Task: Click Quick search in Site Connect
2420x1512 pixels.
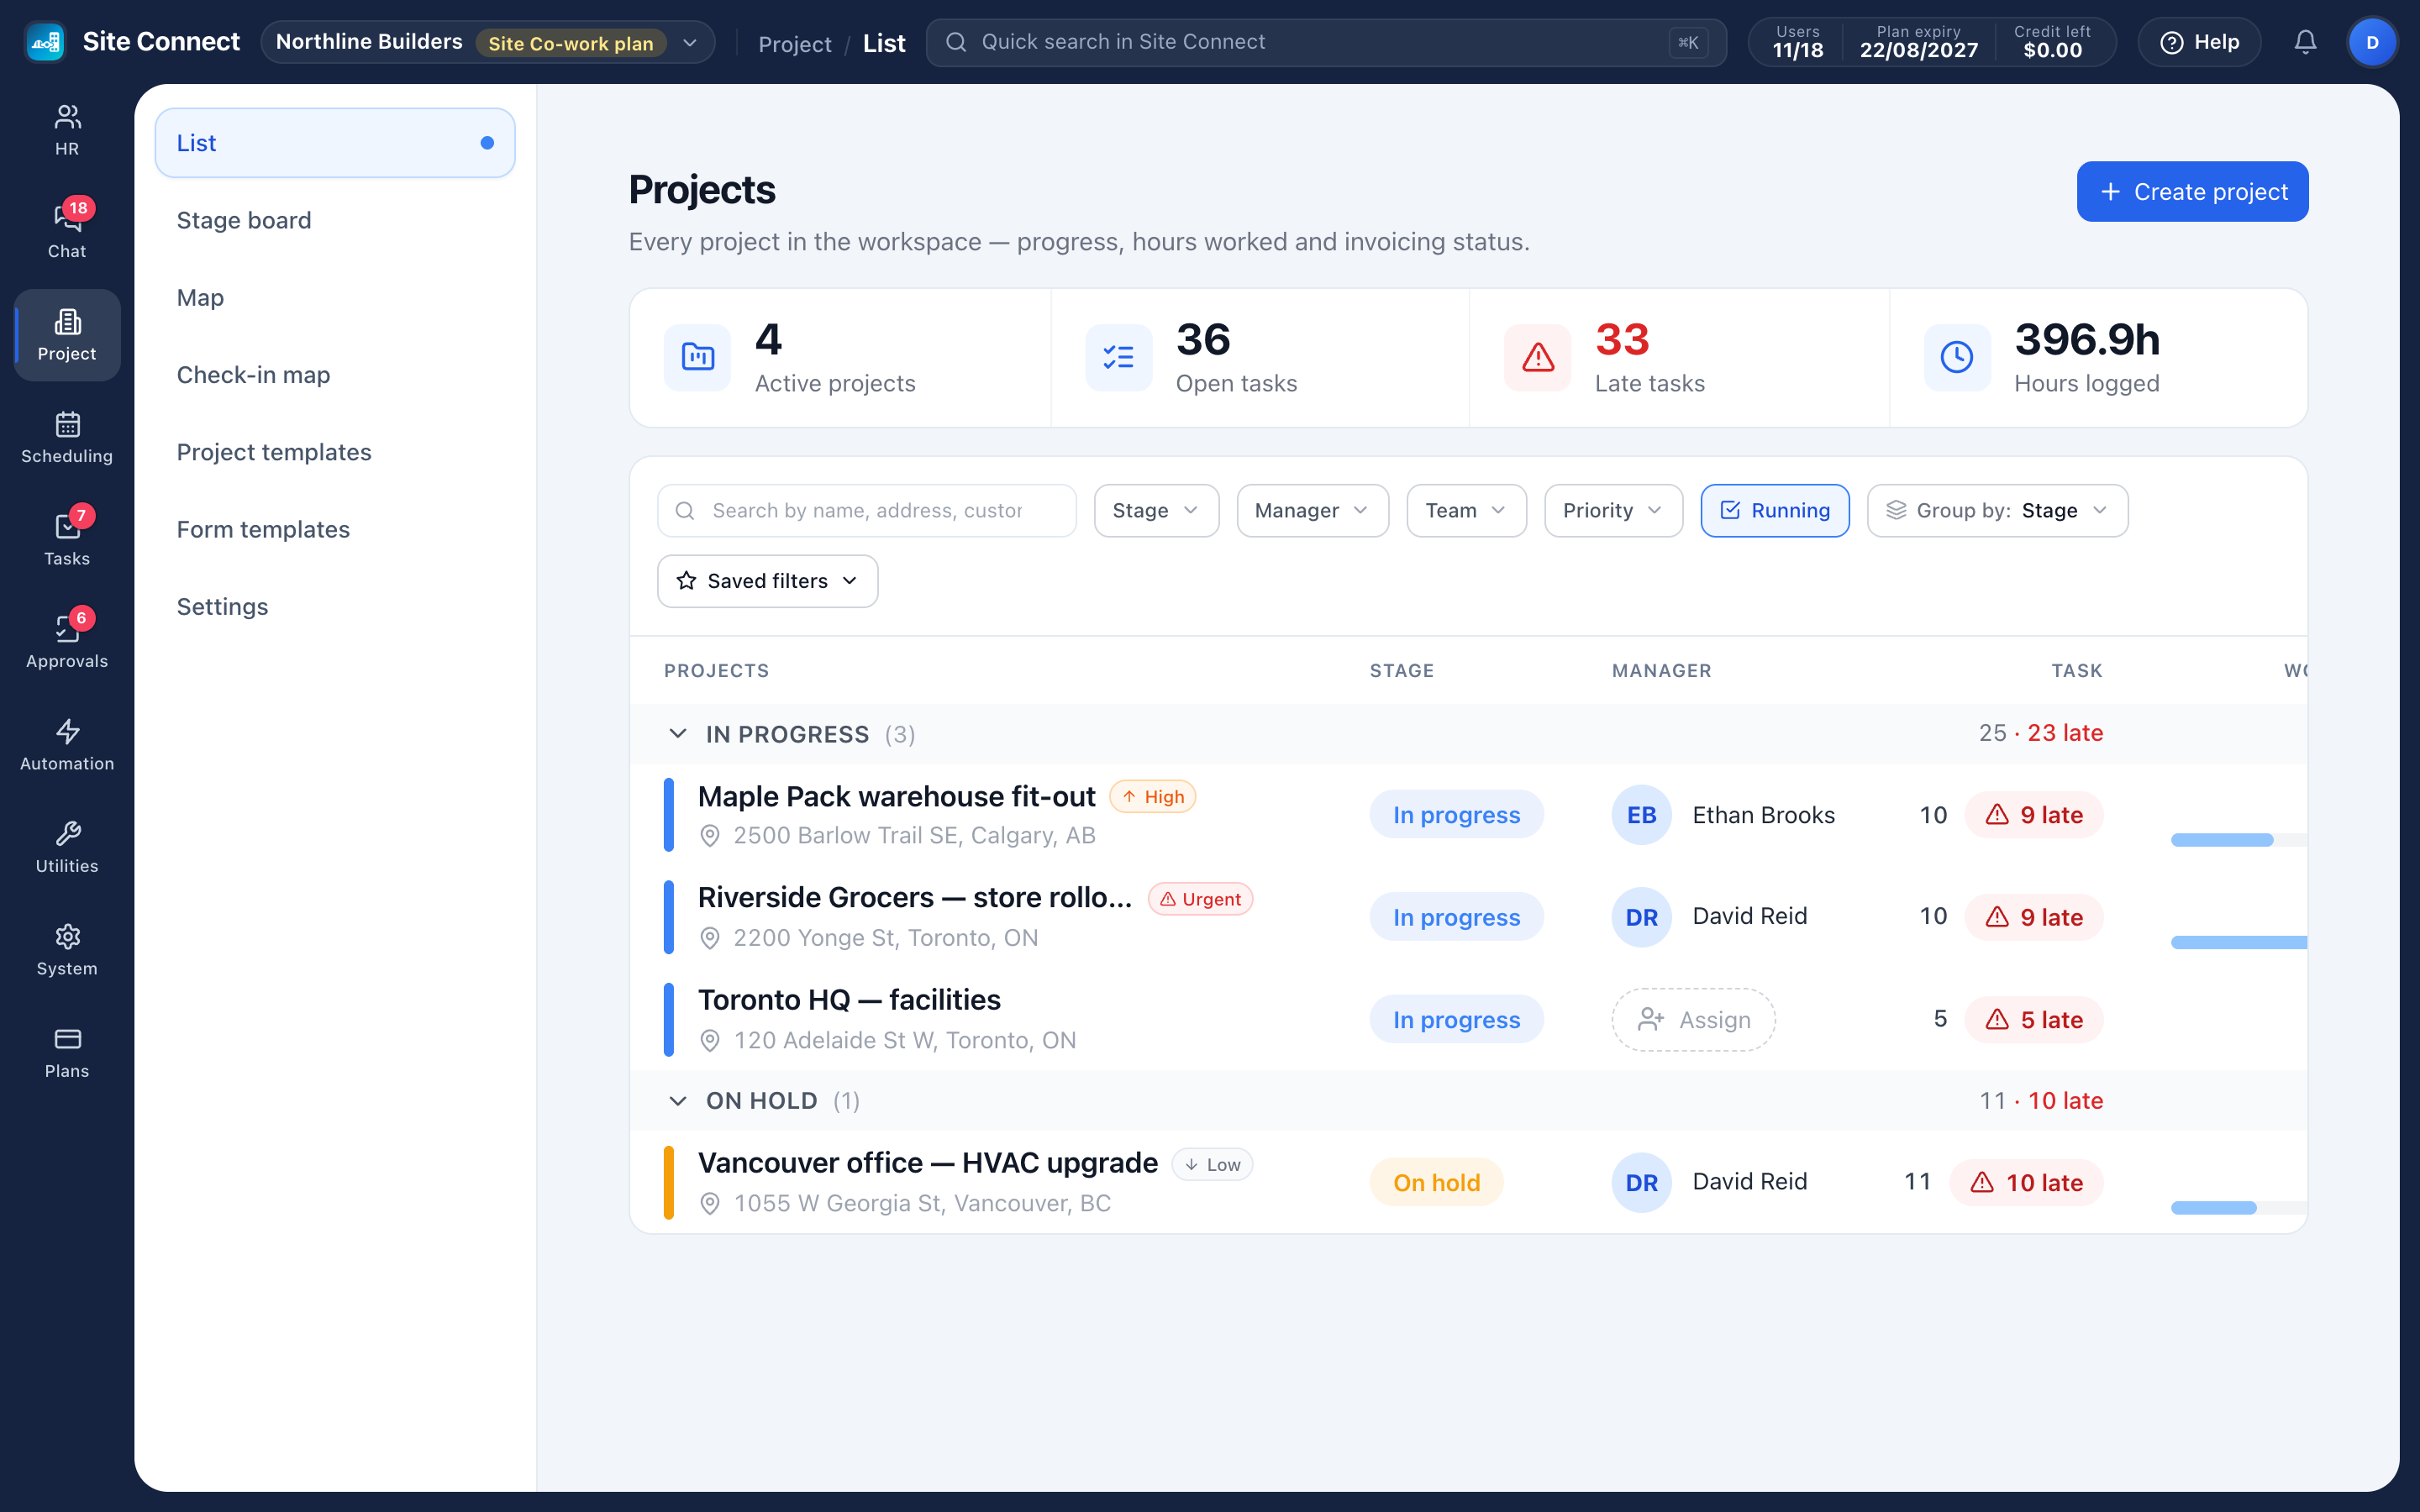Action: [x=1326, y=42]
